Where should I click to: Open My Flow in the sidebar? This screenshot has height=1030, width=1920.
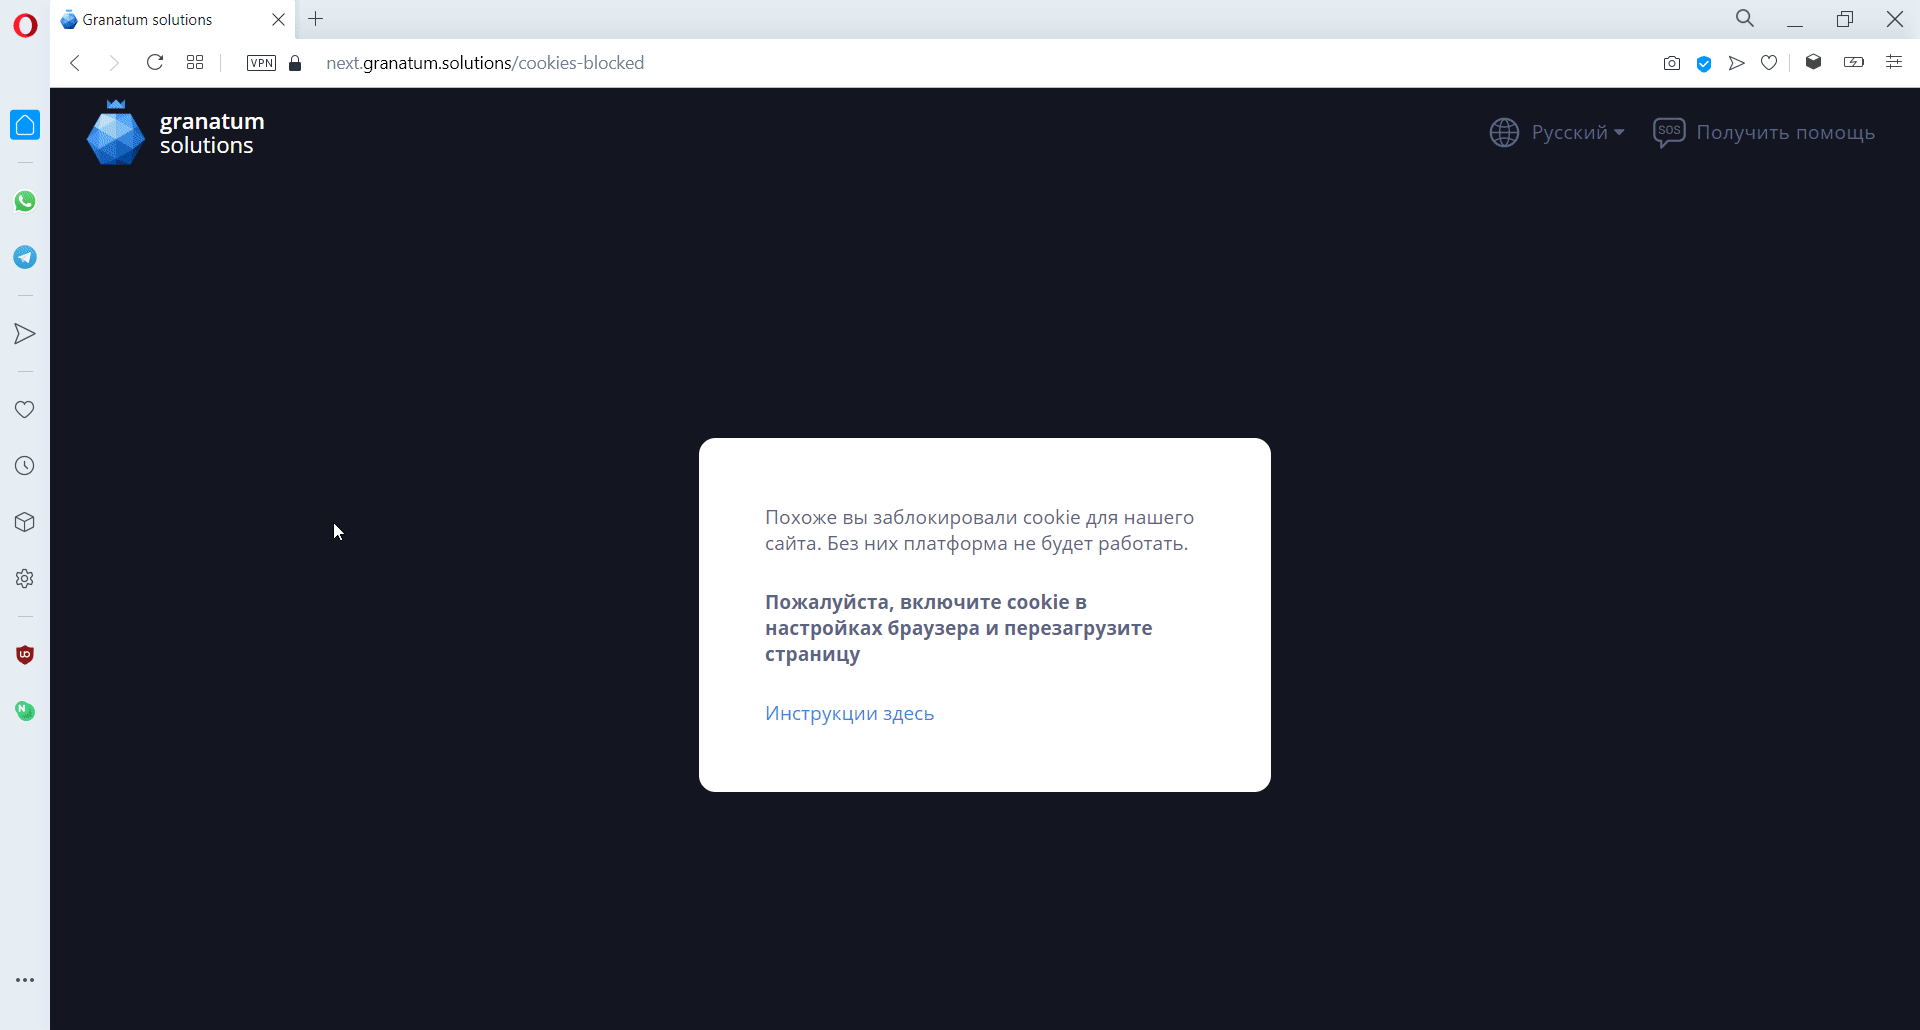(x=25, y=334)
